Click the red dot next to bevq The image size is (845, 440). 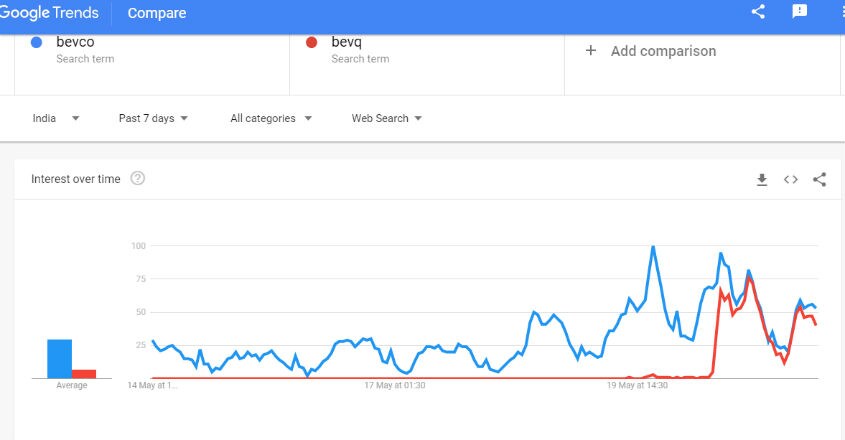[311, 43]
